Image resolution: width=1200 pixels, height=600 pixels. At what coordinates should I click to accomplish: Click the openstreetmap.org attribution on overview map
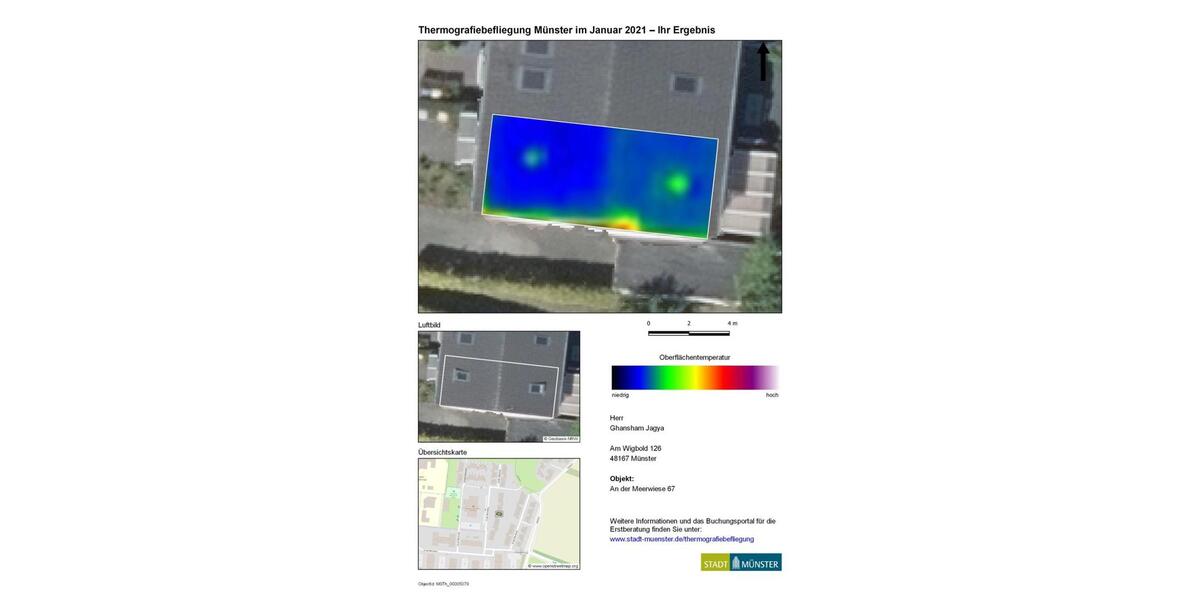click(x=553, y=566)
